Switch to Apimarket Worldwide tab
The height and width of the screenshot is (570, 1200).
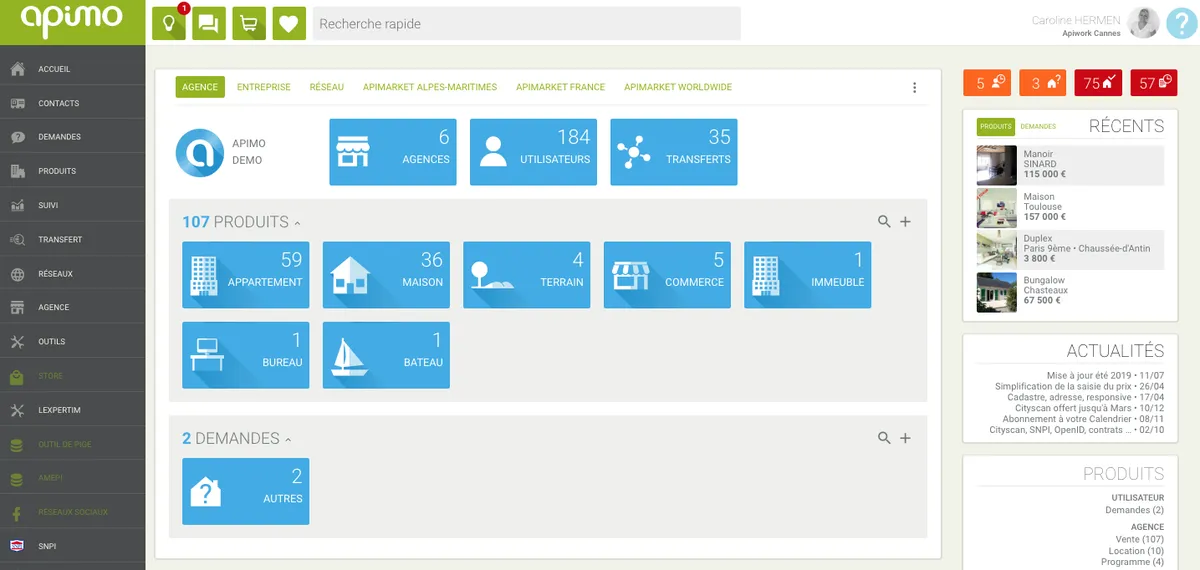(x=678, y=87)
